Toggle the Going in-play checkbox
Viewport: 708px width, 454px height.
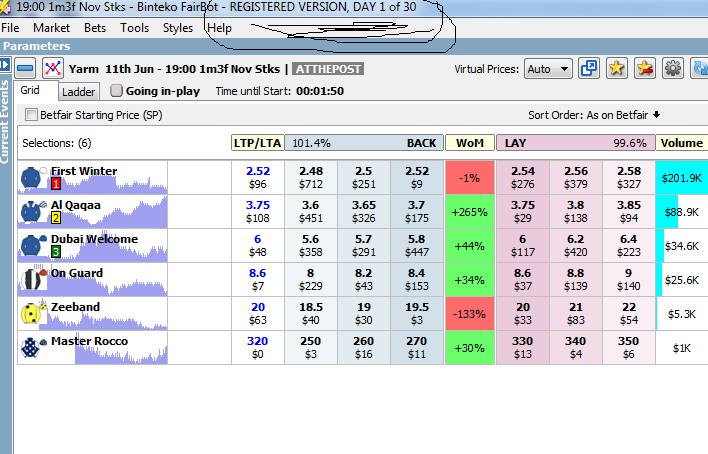pos(116,91)
